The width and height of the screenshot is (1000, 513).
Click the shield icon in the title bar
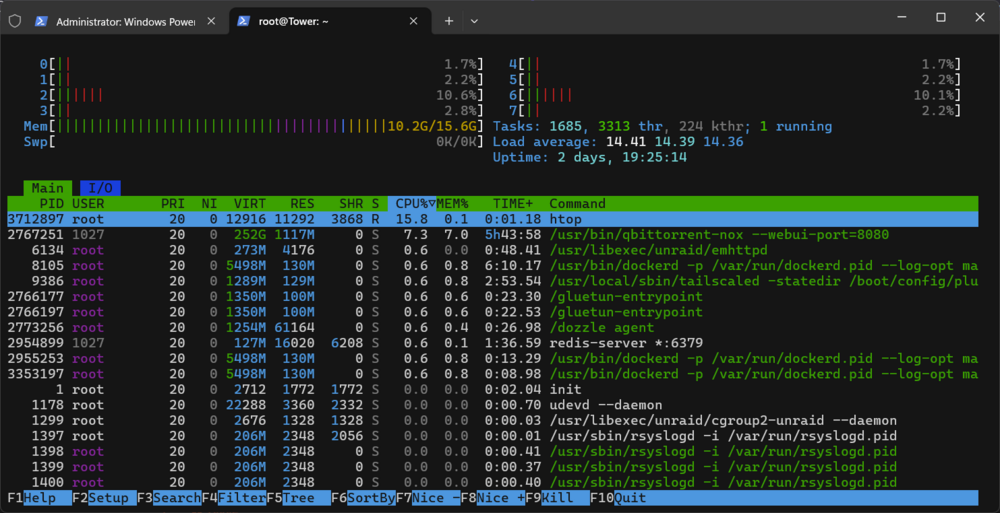tap(15, 21)
